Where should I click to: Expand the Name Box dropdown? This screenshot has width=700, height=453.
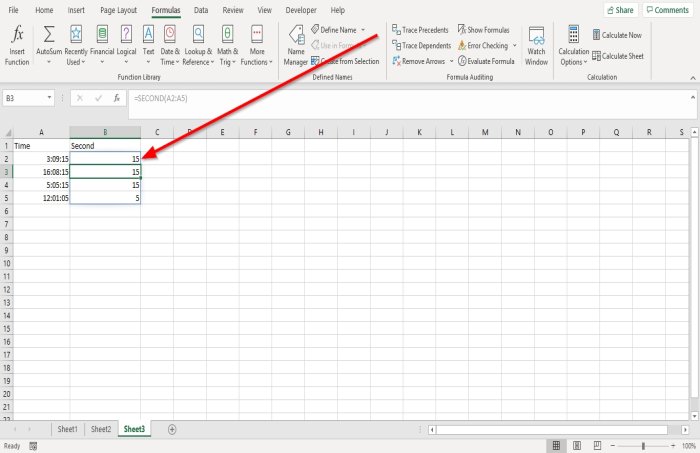[49, 98]
